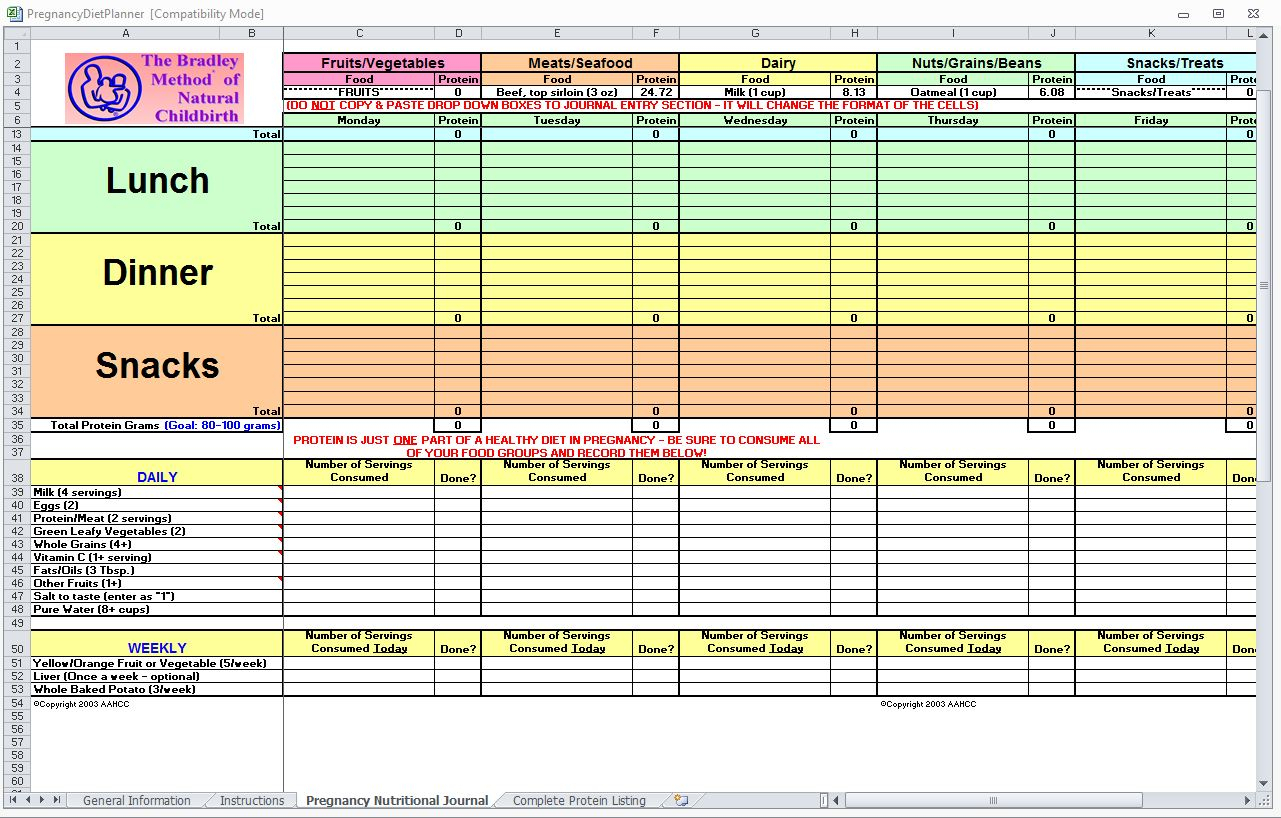The height and width of the screenshot is (818, 1281).
Task: Open the FRUITS food dropdown cell
Action: [x=359, y=92]
